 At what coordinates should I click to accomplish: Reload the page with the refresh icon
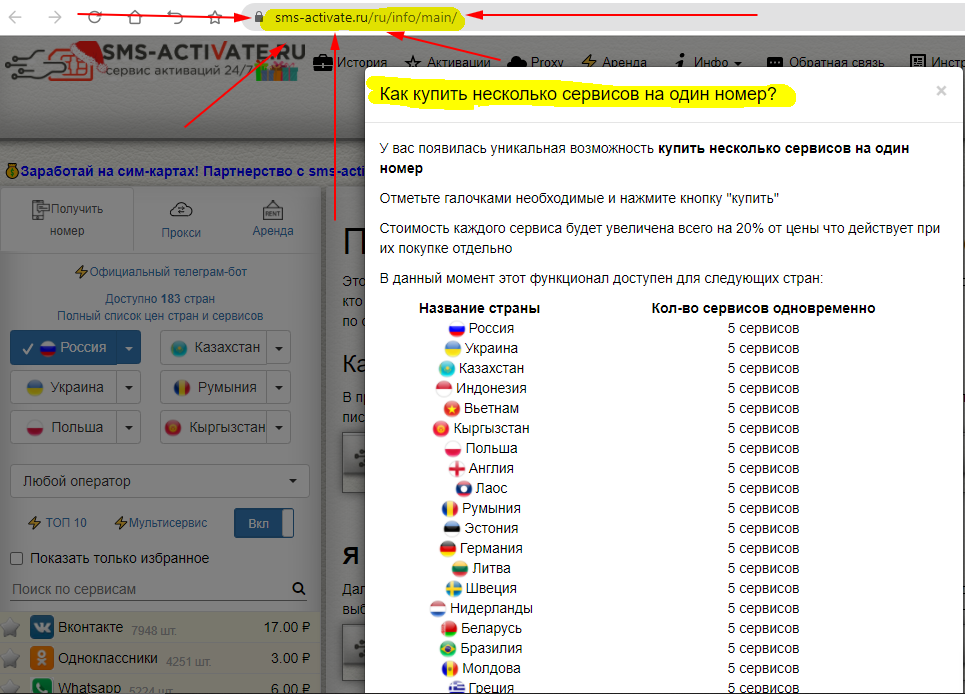point(95,17)
